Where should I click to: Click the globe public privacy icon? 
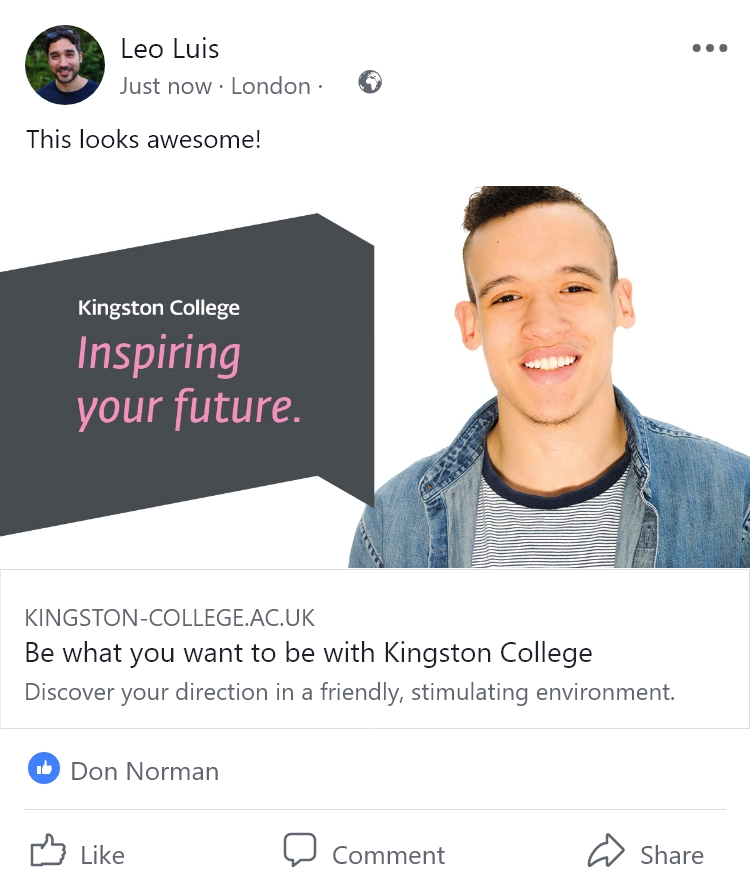[370, 84]
